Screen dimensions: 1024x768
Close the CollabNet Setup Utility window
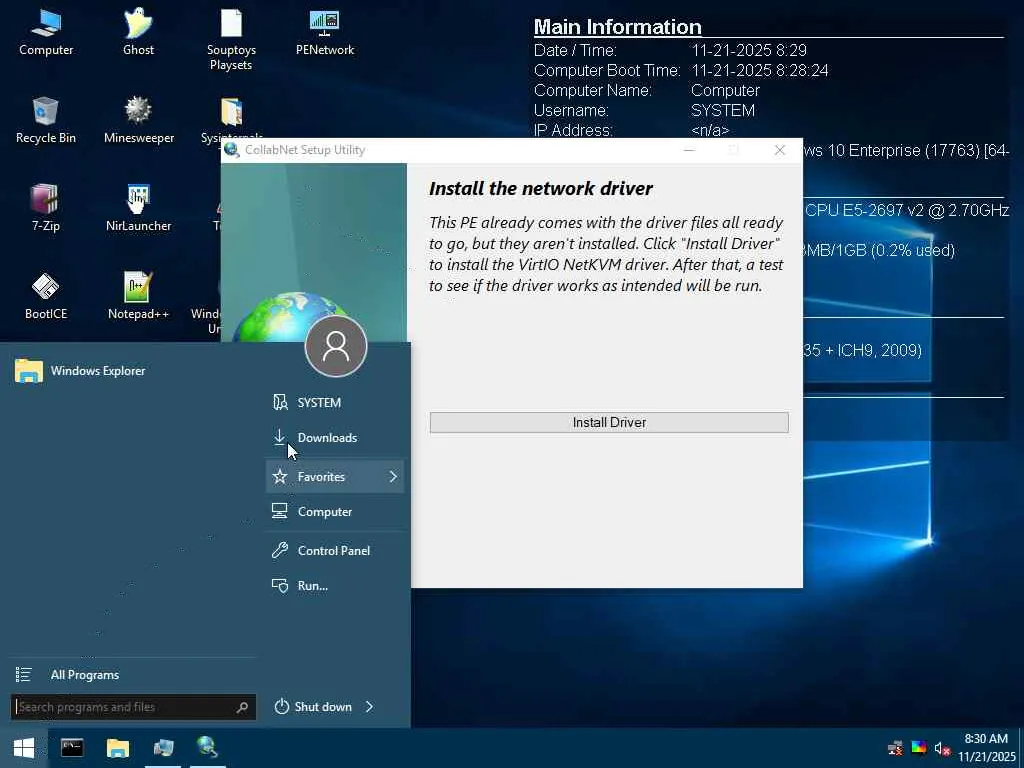tap(780, 150)
